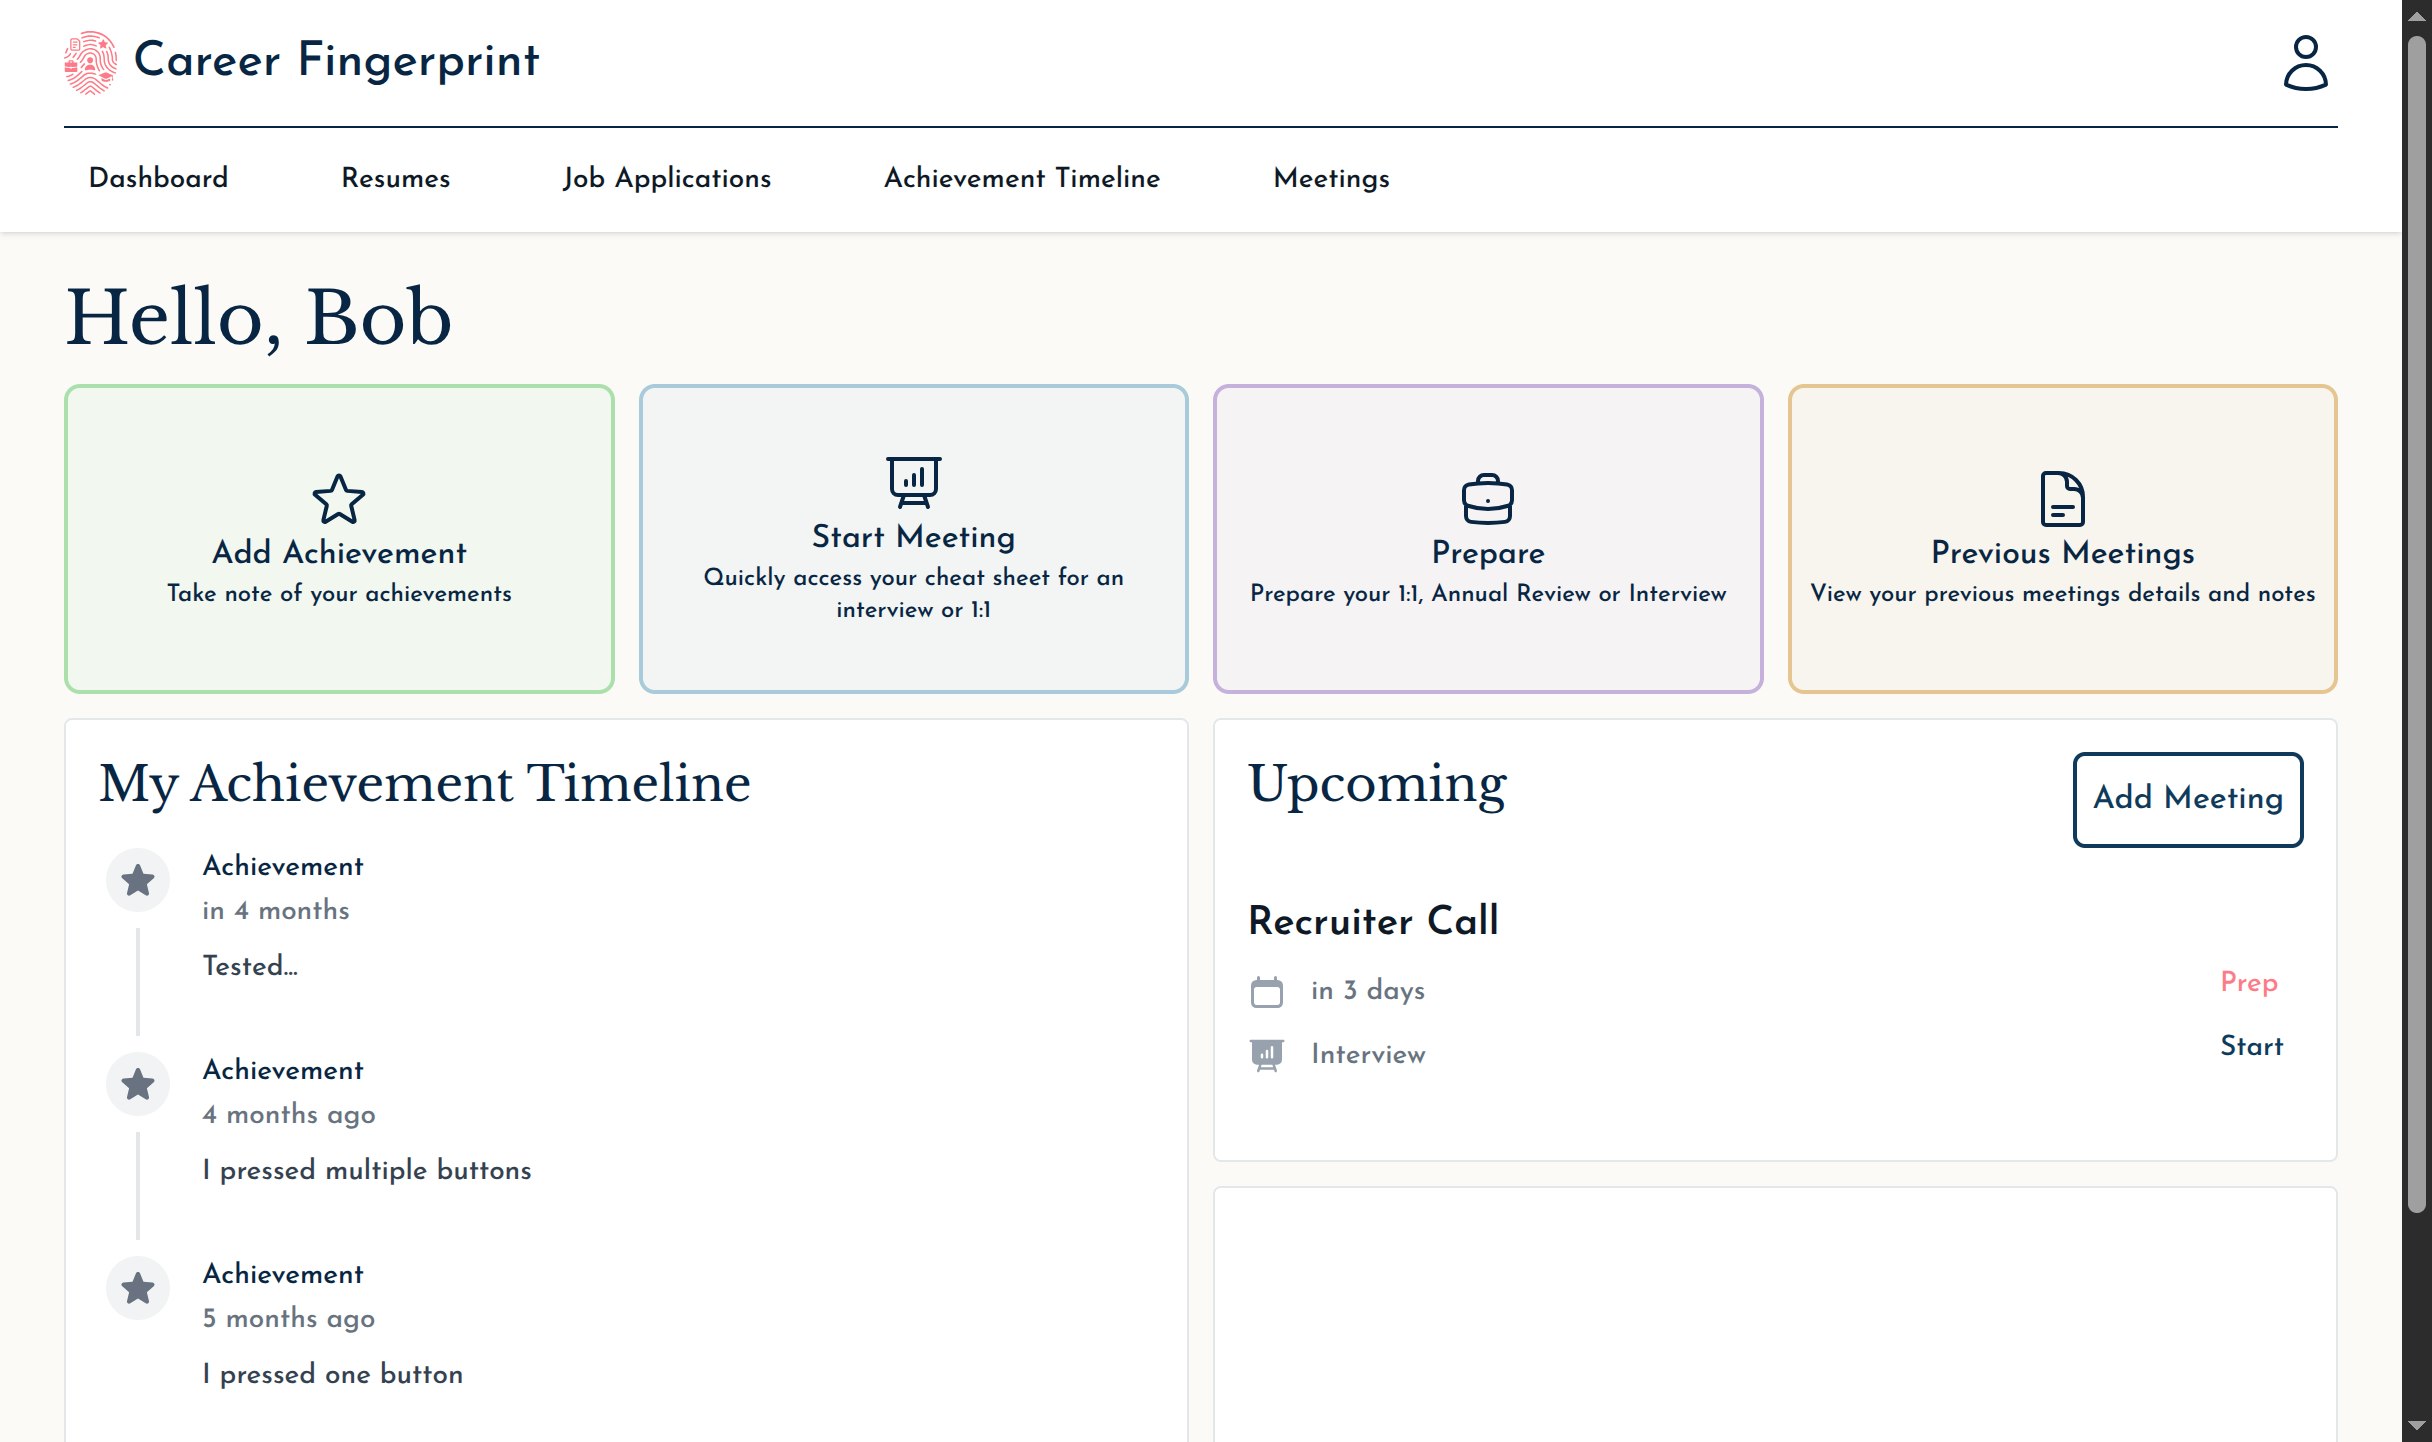The image size is (2432, 1442).
Task: Click star marker of '5 months ago' achievement
Action: [x=138, y=1289]
